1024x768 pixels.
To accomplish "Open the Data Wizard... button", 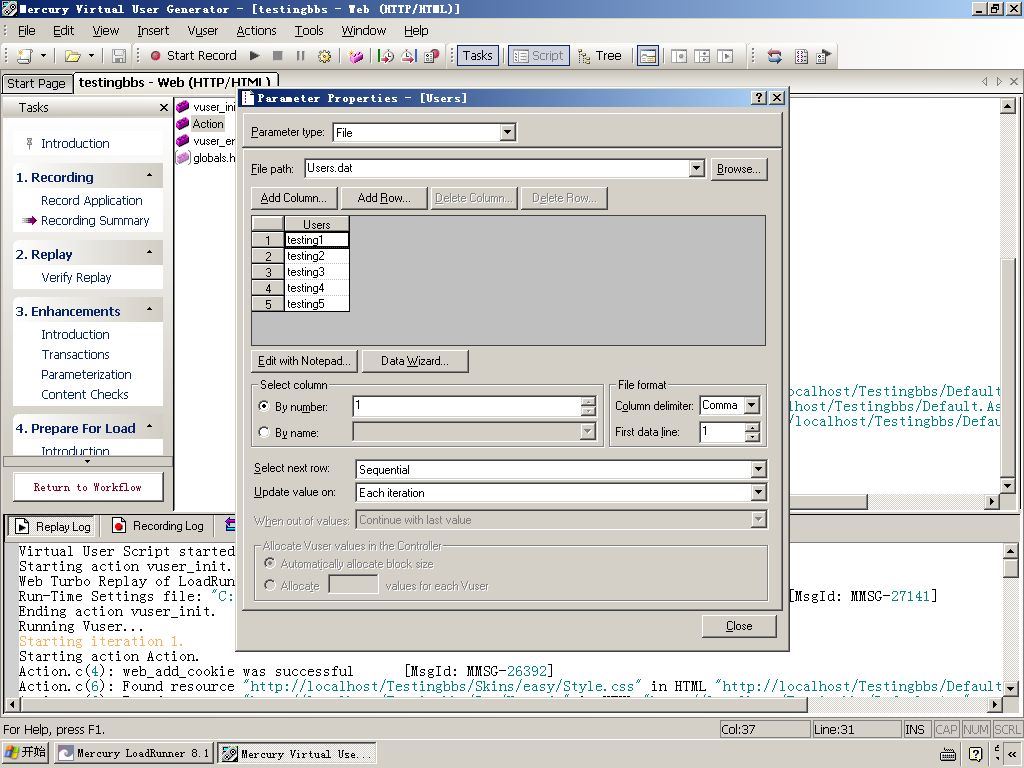I will [415, 360].
